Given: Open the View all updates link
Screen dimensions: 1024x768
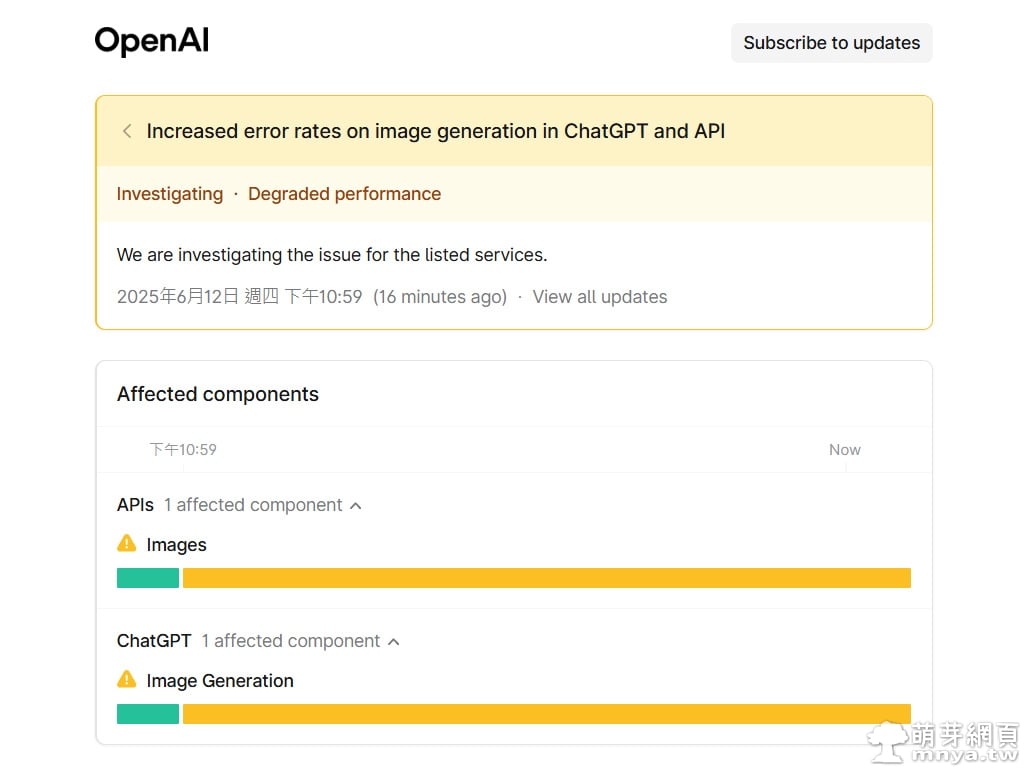Looking at the screenshot, I should [599, 297].
